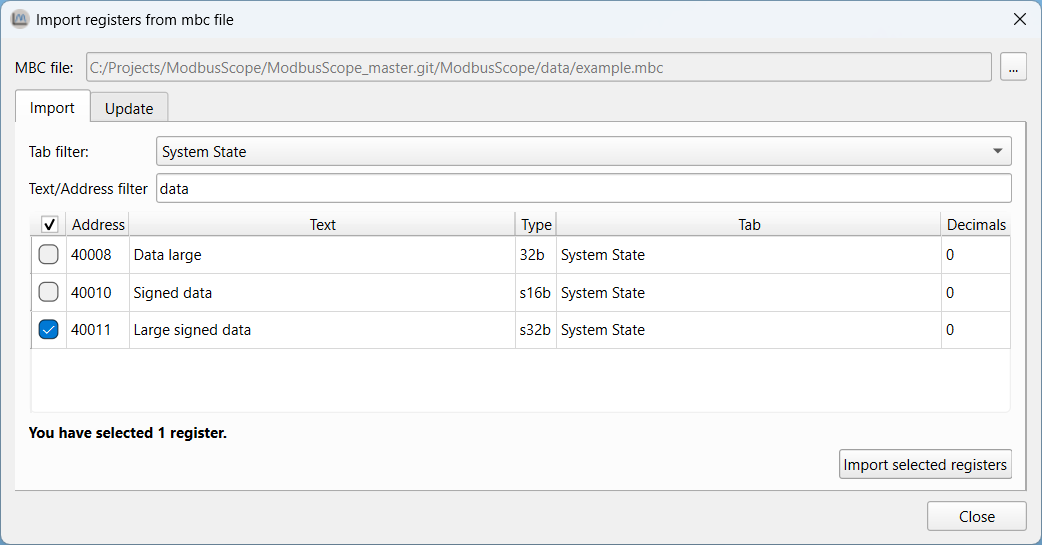The width and height of the screenshot is (1042, 545).
Task: Check the Data large register checkbox
Action: (49, 255)
